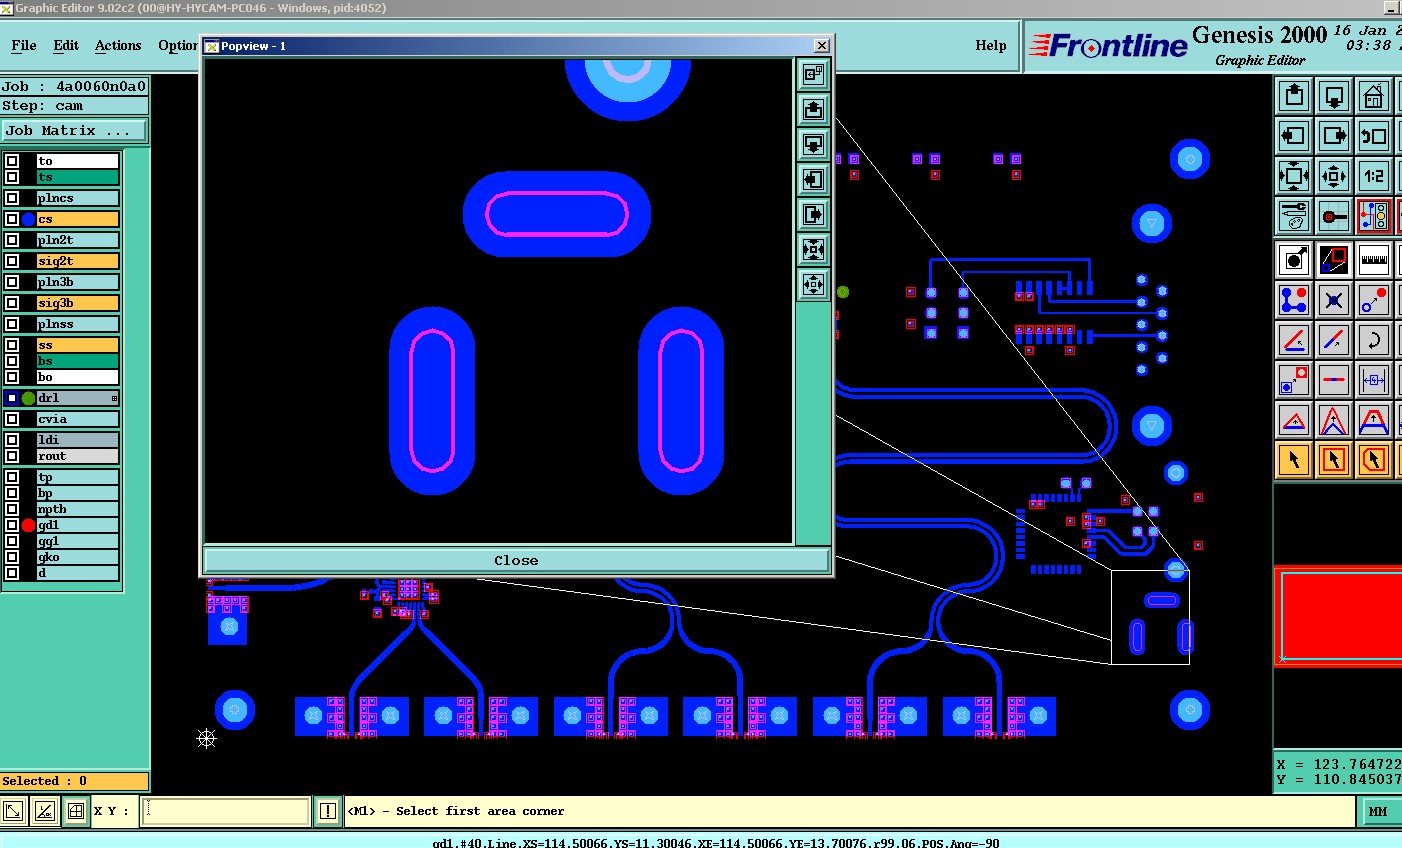Click the pan left icon in right toolbar
The image size is (1402, 848).
[x=1294, y=136]
